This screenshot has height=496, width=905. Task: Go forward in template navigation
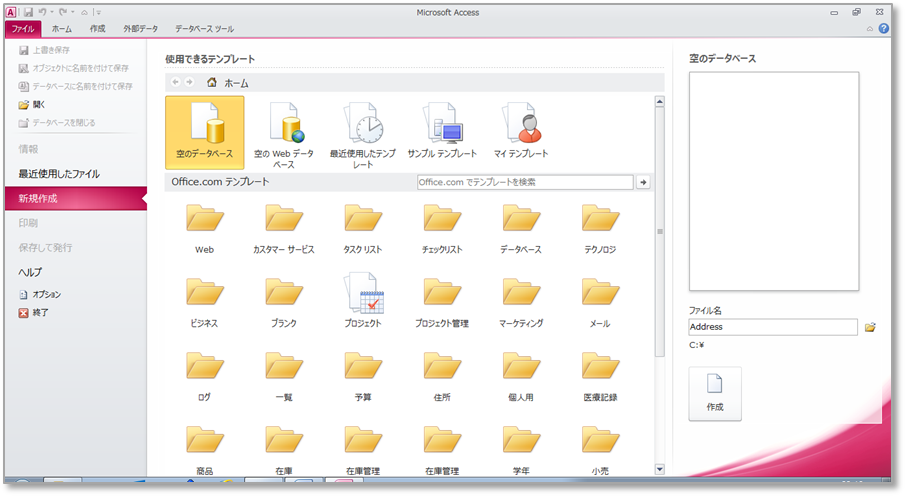(x=189, y=82)
